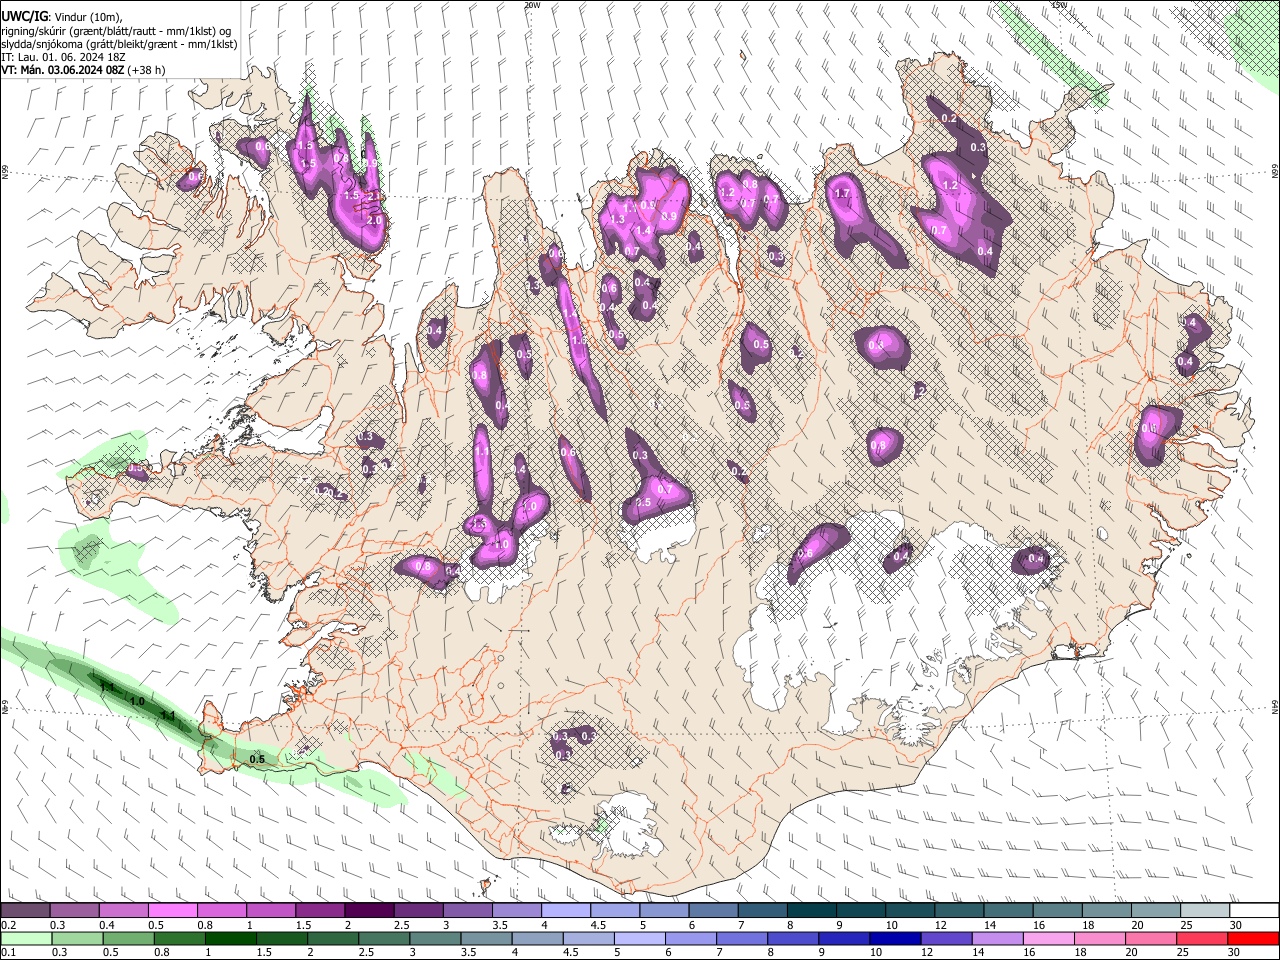Click the top-row lavender swatch at 4
1280x960 pixels.
tap(565, 910)
